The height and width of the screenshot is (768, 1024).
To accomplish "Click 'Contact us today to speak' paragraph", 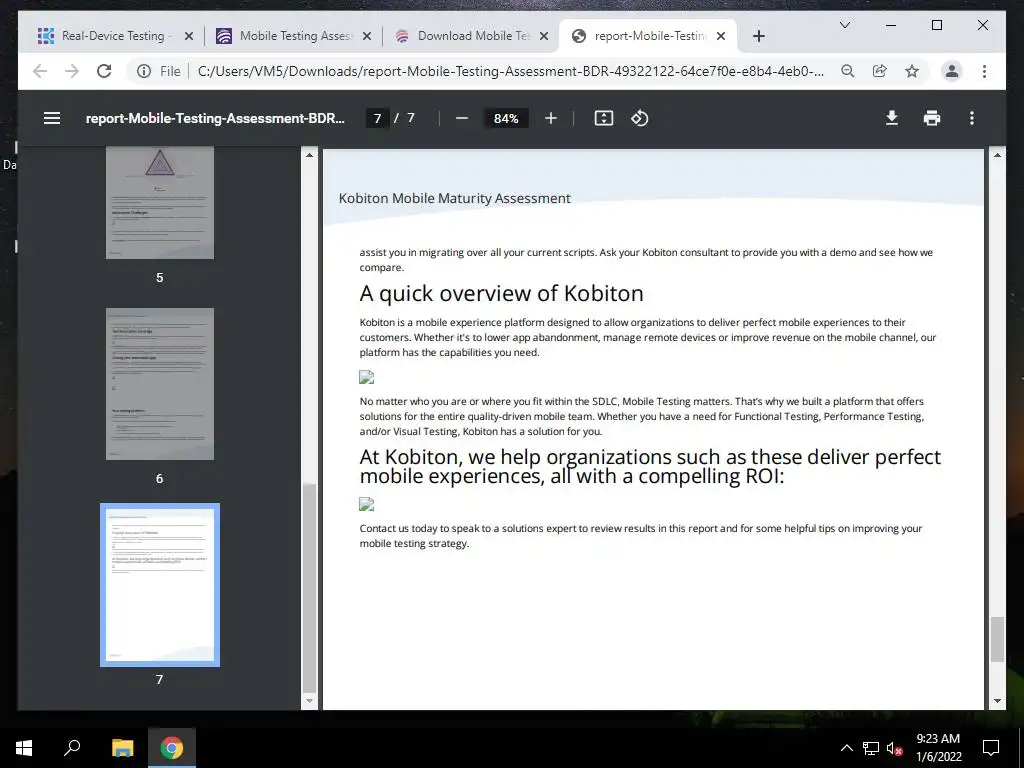I will (x=641, y=536).
